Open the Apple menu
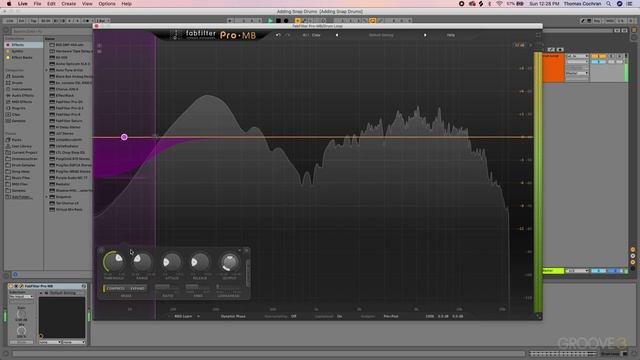640x360 pixels. tap(9, 4)
